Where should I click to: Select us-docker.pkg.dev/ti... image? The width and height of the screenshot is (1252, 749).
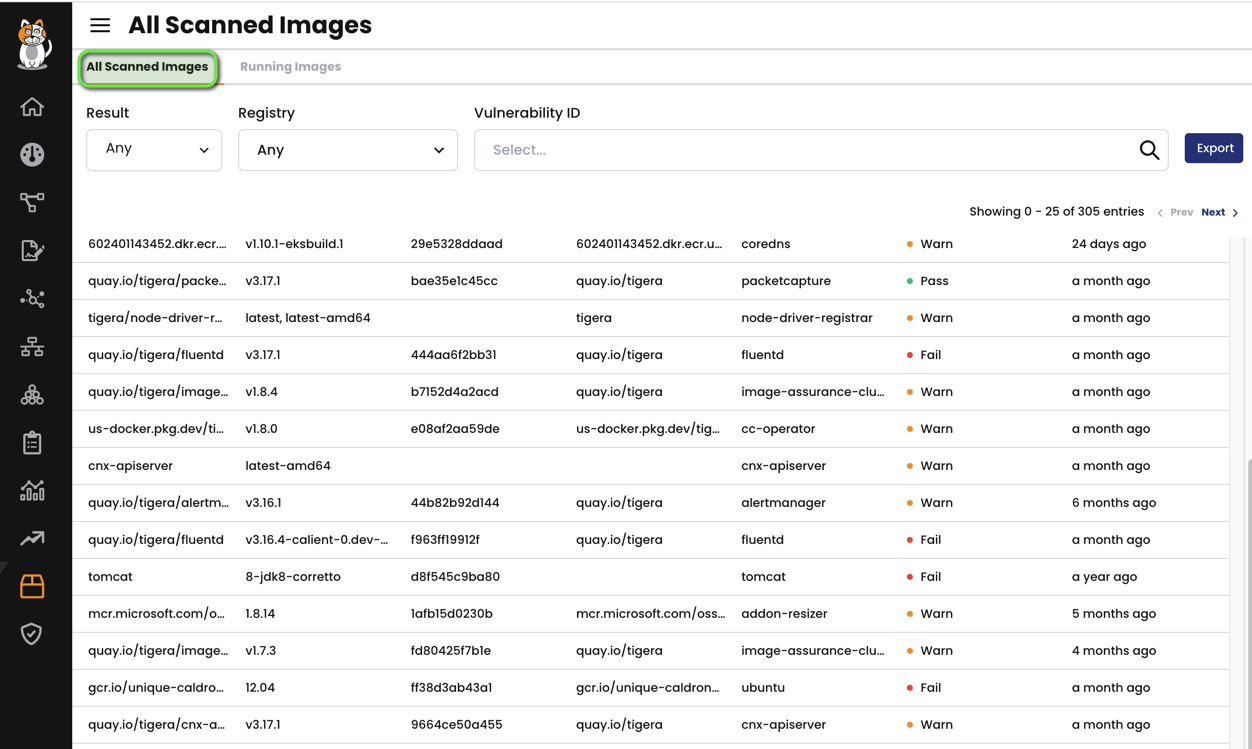tap(156, 429)
